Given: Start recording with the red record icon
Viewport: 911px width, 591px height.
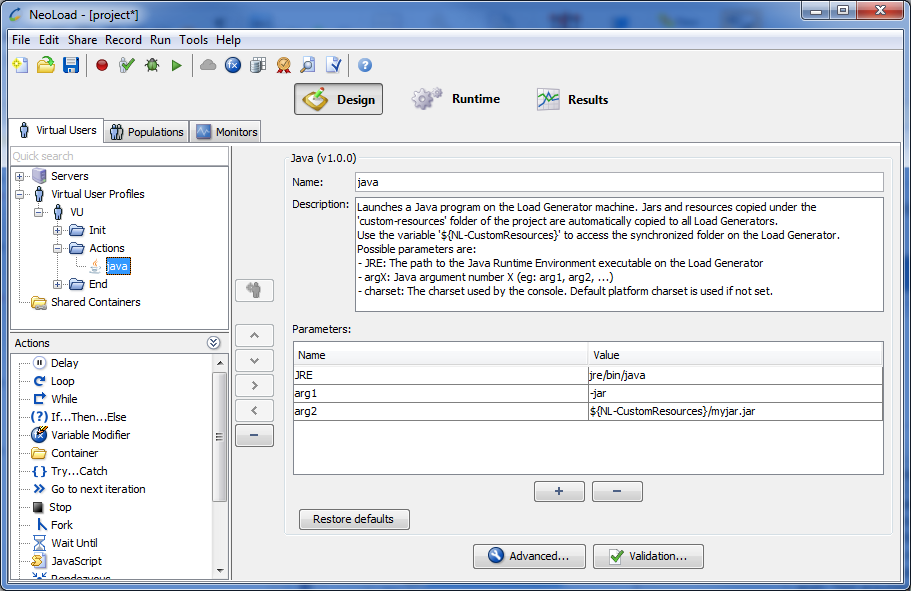Looking at the screenshot, I should tap(102, 65).
